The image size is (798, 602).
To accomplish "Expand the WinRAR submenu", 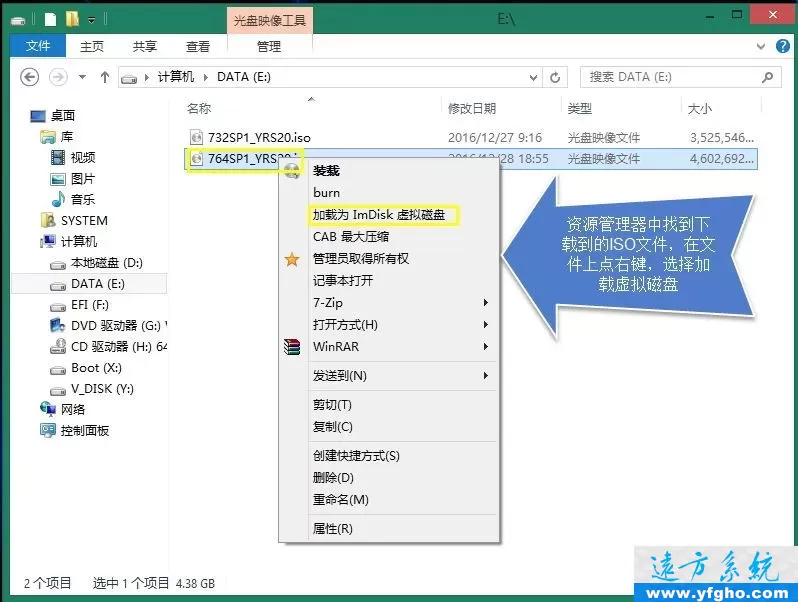I will (x=486, y=347).
